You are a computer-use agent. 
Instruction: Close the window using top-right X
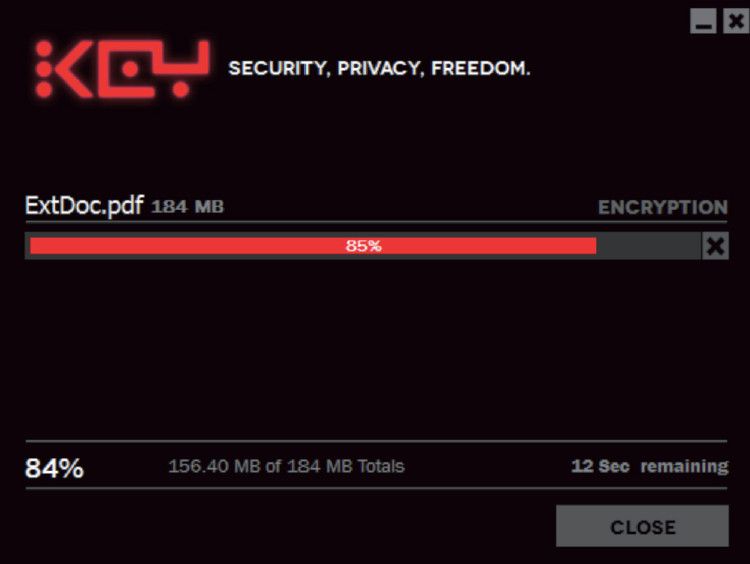tap(735, 23)
